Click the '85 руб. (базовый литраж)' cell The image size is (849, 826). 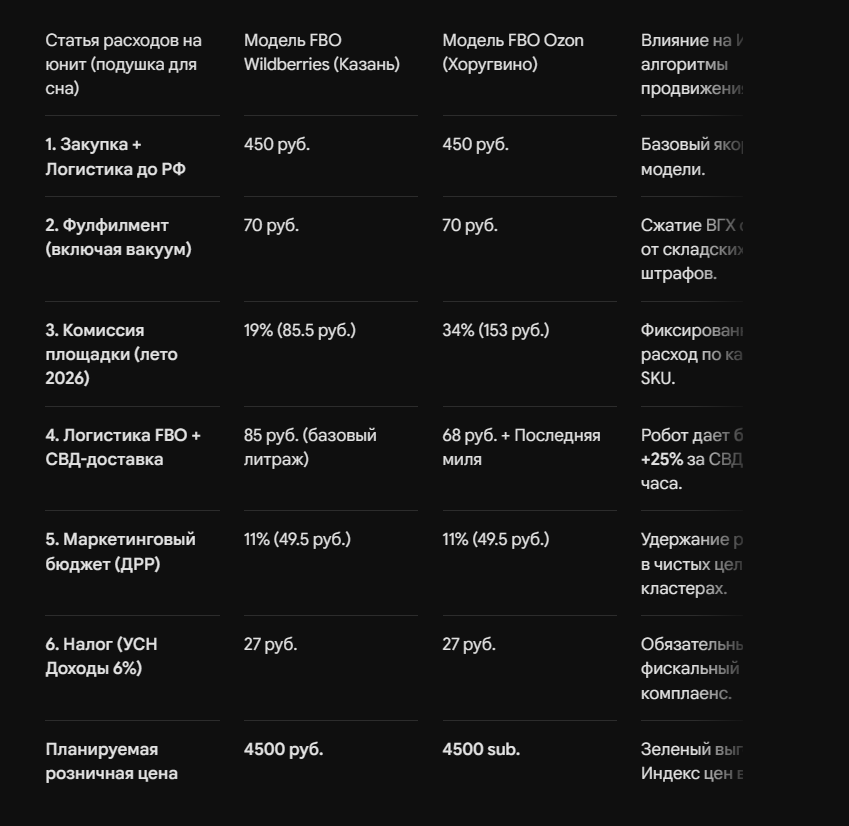(x=310, y=447)
